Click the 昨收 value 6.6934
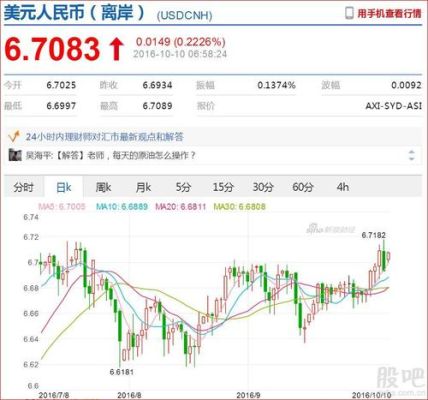Screen dimensions: 428x400 click(x=157, y=85)
